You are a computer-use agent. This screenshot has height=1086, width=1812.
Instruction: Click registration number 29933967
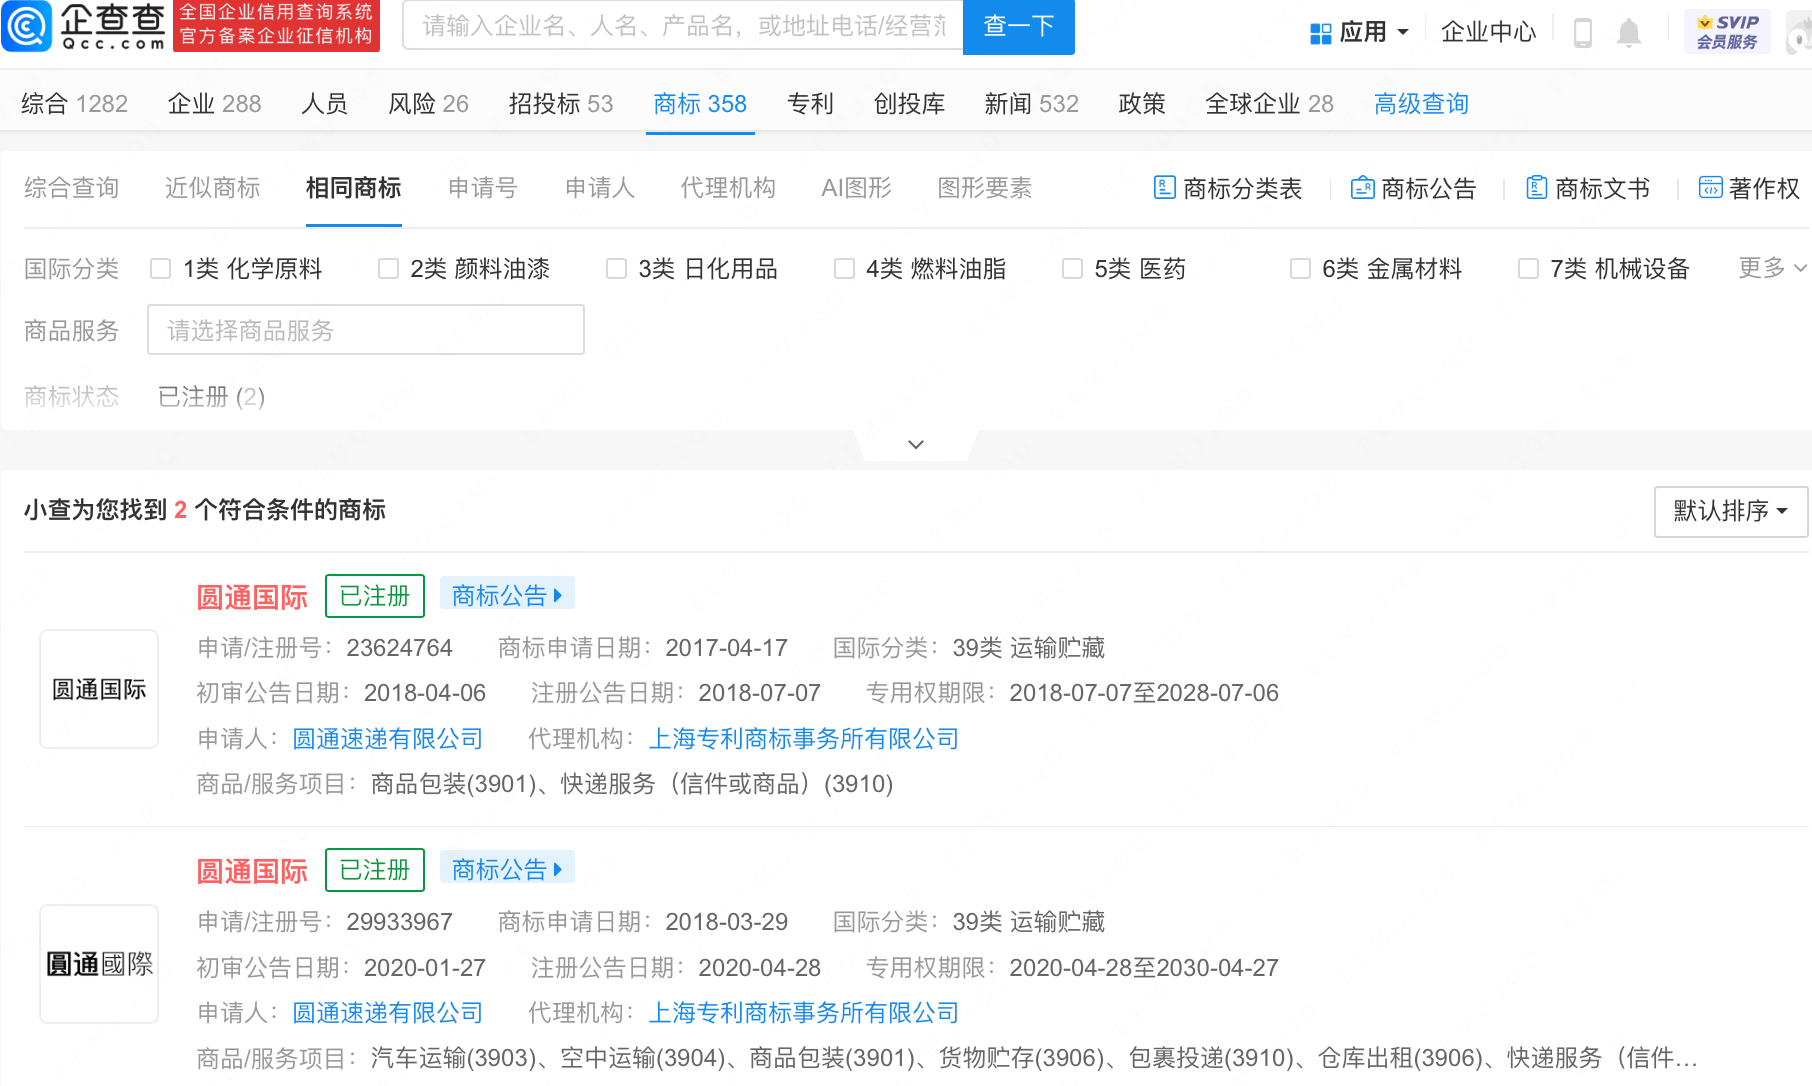[x=400, y=922]
